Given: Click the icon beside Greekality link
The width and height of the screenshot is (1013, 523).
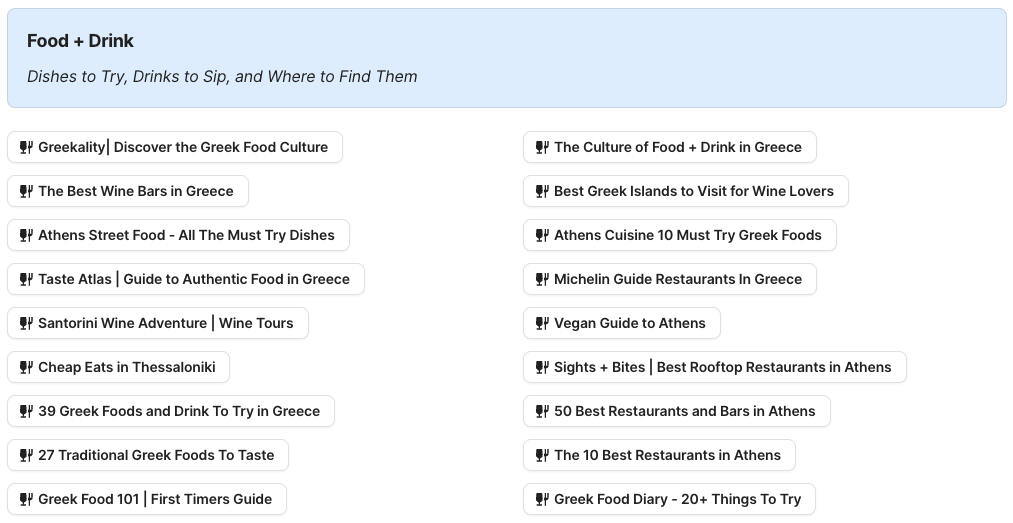Looking at the screenshot, I should pyautogui.click(x=26, y=147).
